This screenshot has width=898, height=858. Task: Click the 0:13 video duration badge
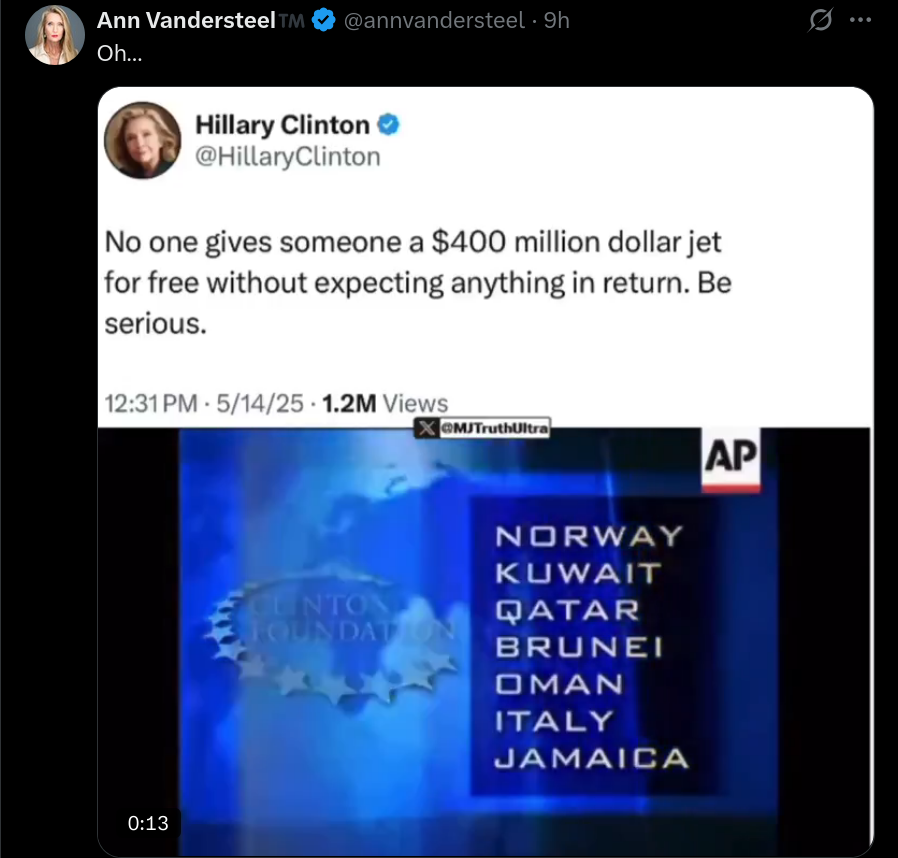point(148,823)
